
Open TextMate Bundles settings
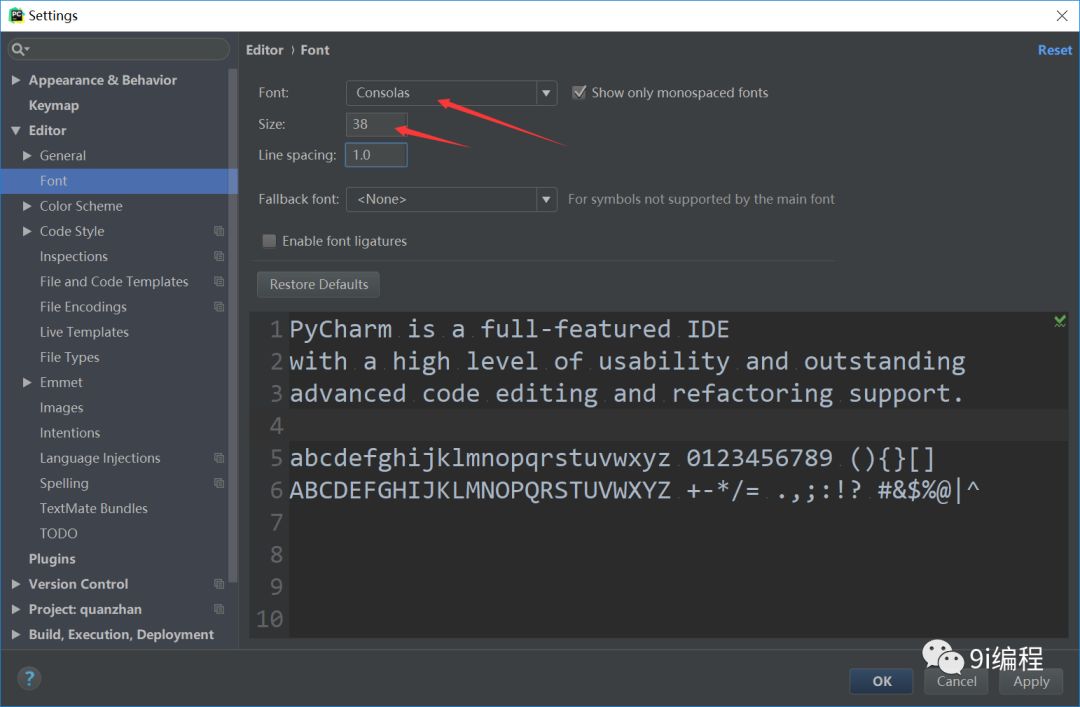point(94,509)
